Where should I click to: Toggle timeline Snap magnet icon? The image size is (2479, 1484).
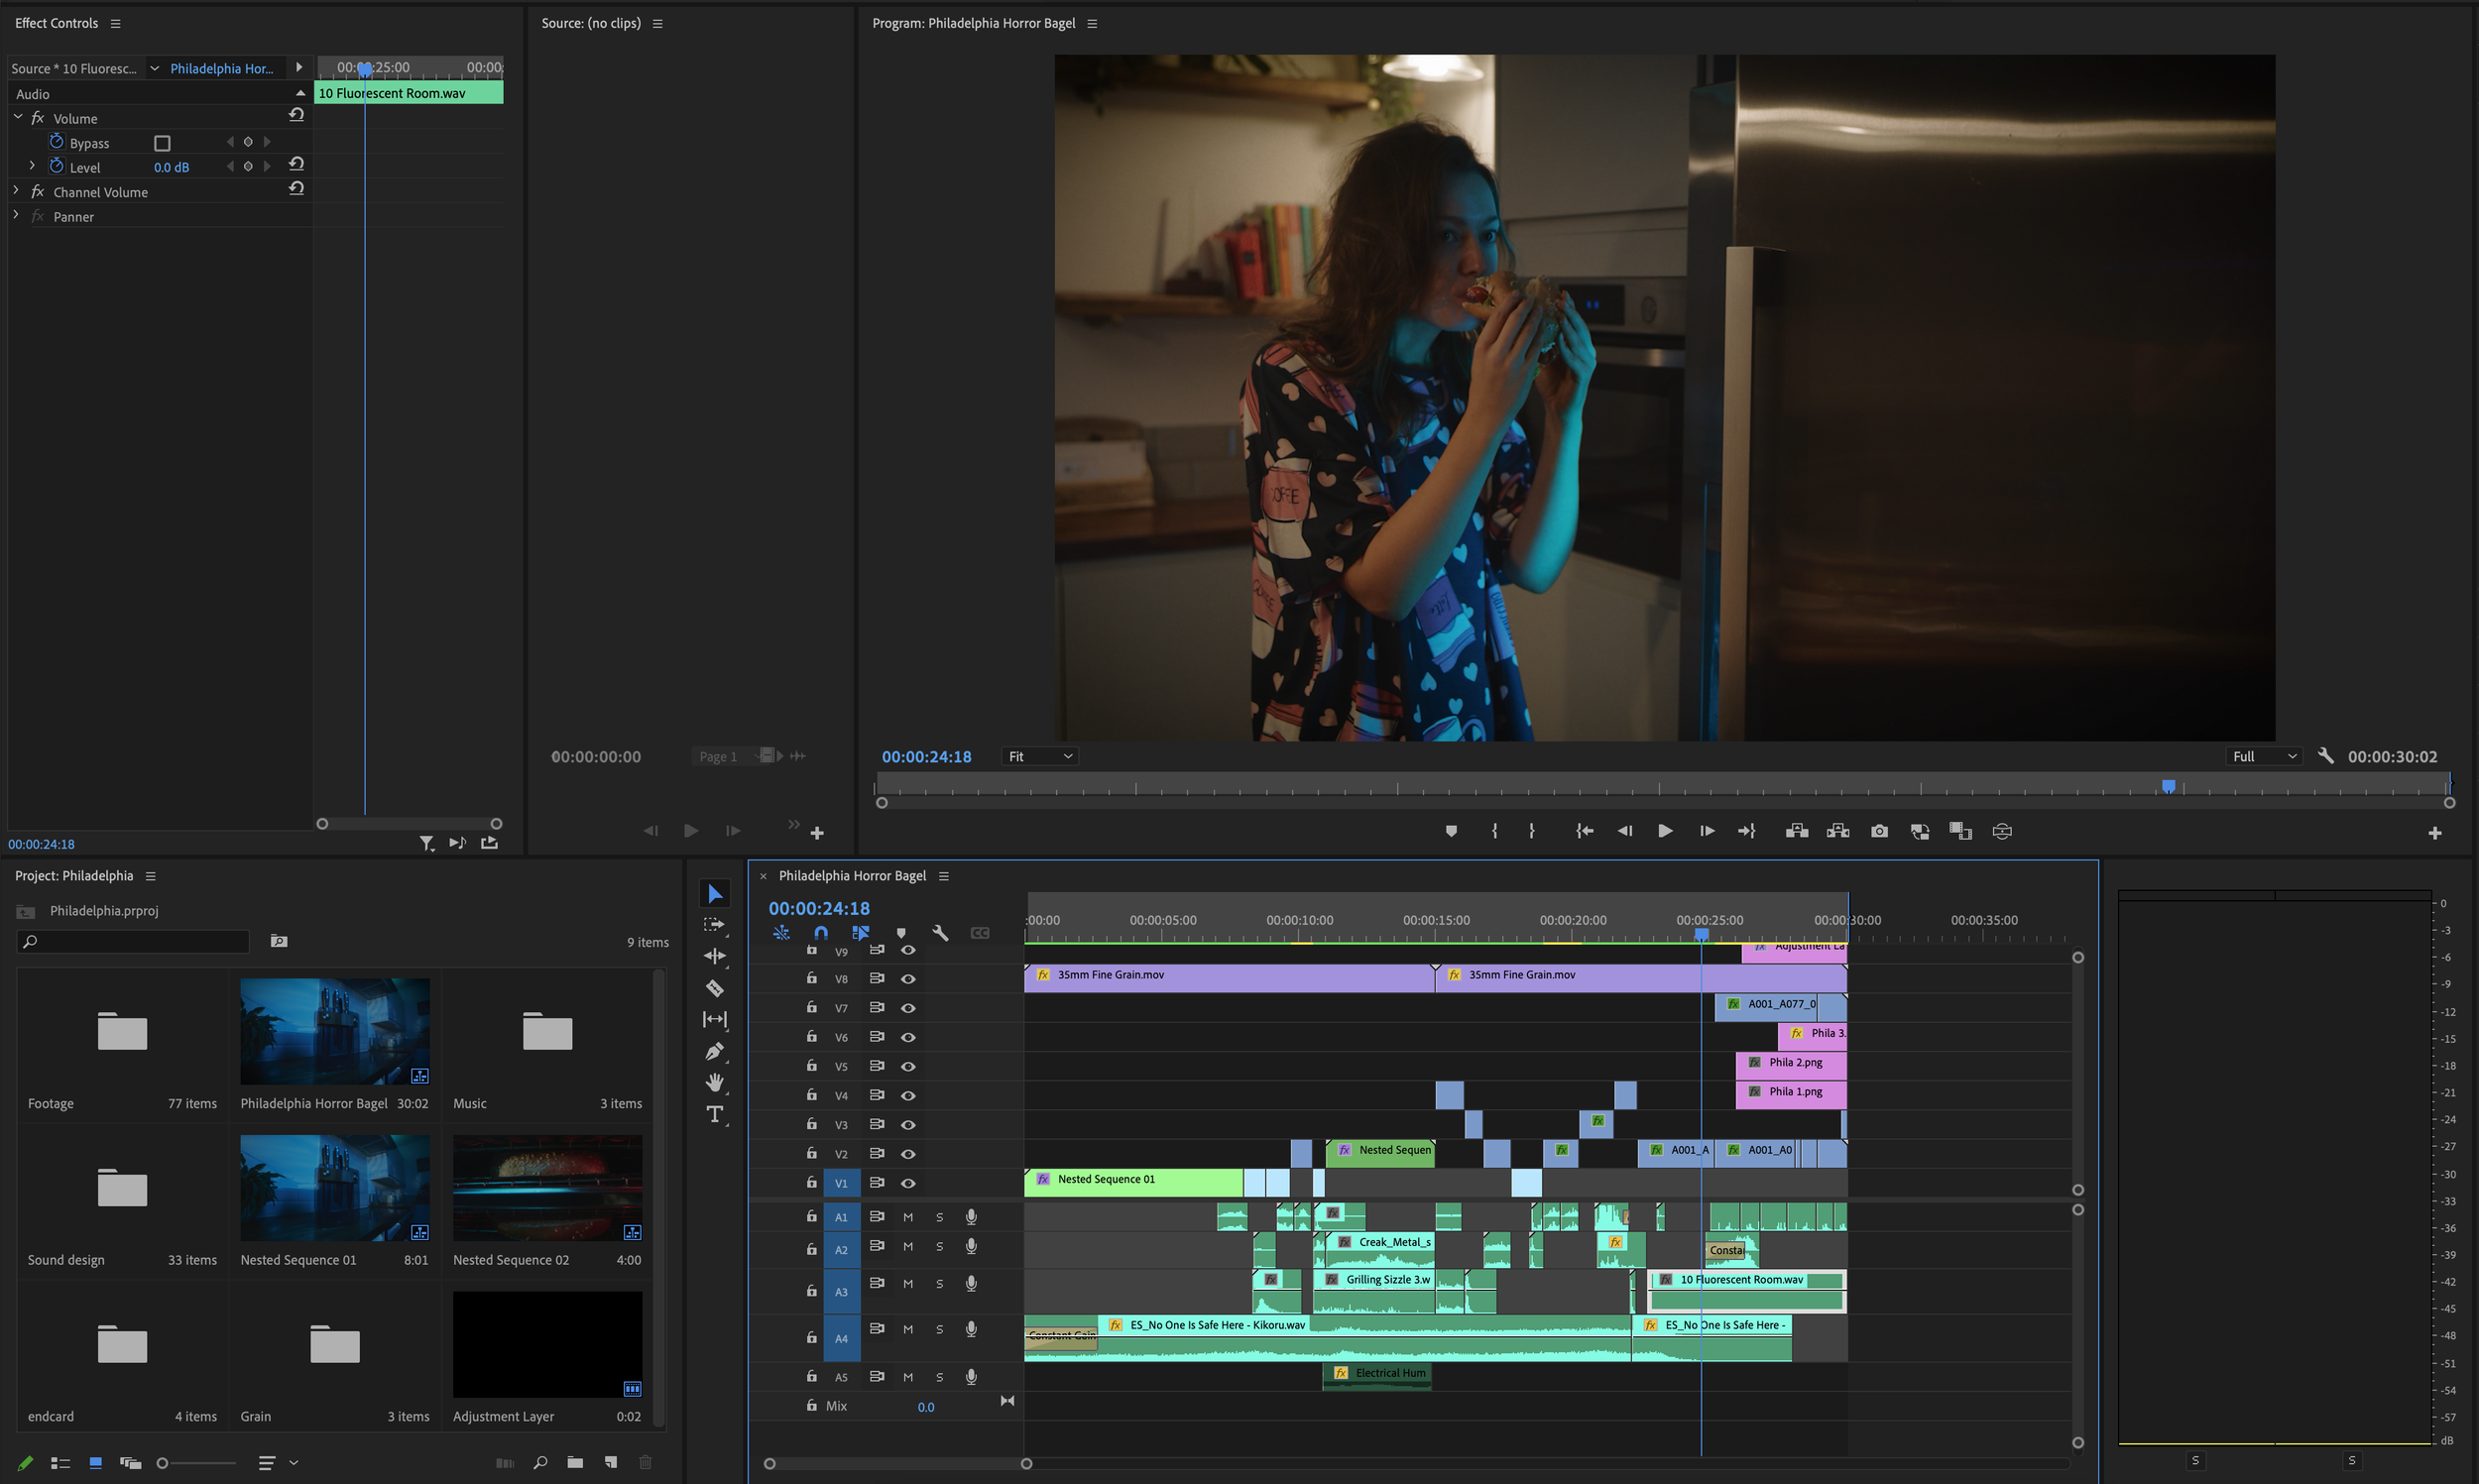[x=821, y=932]
